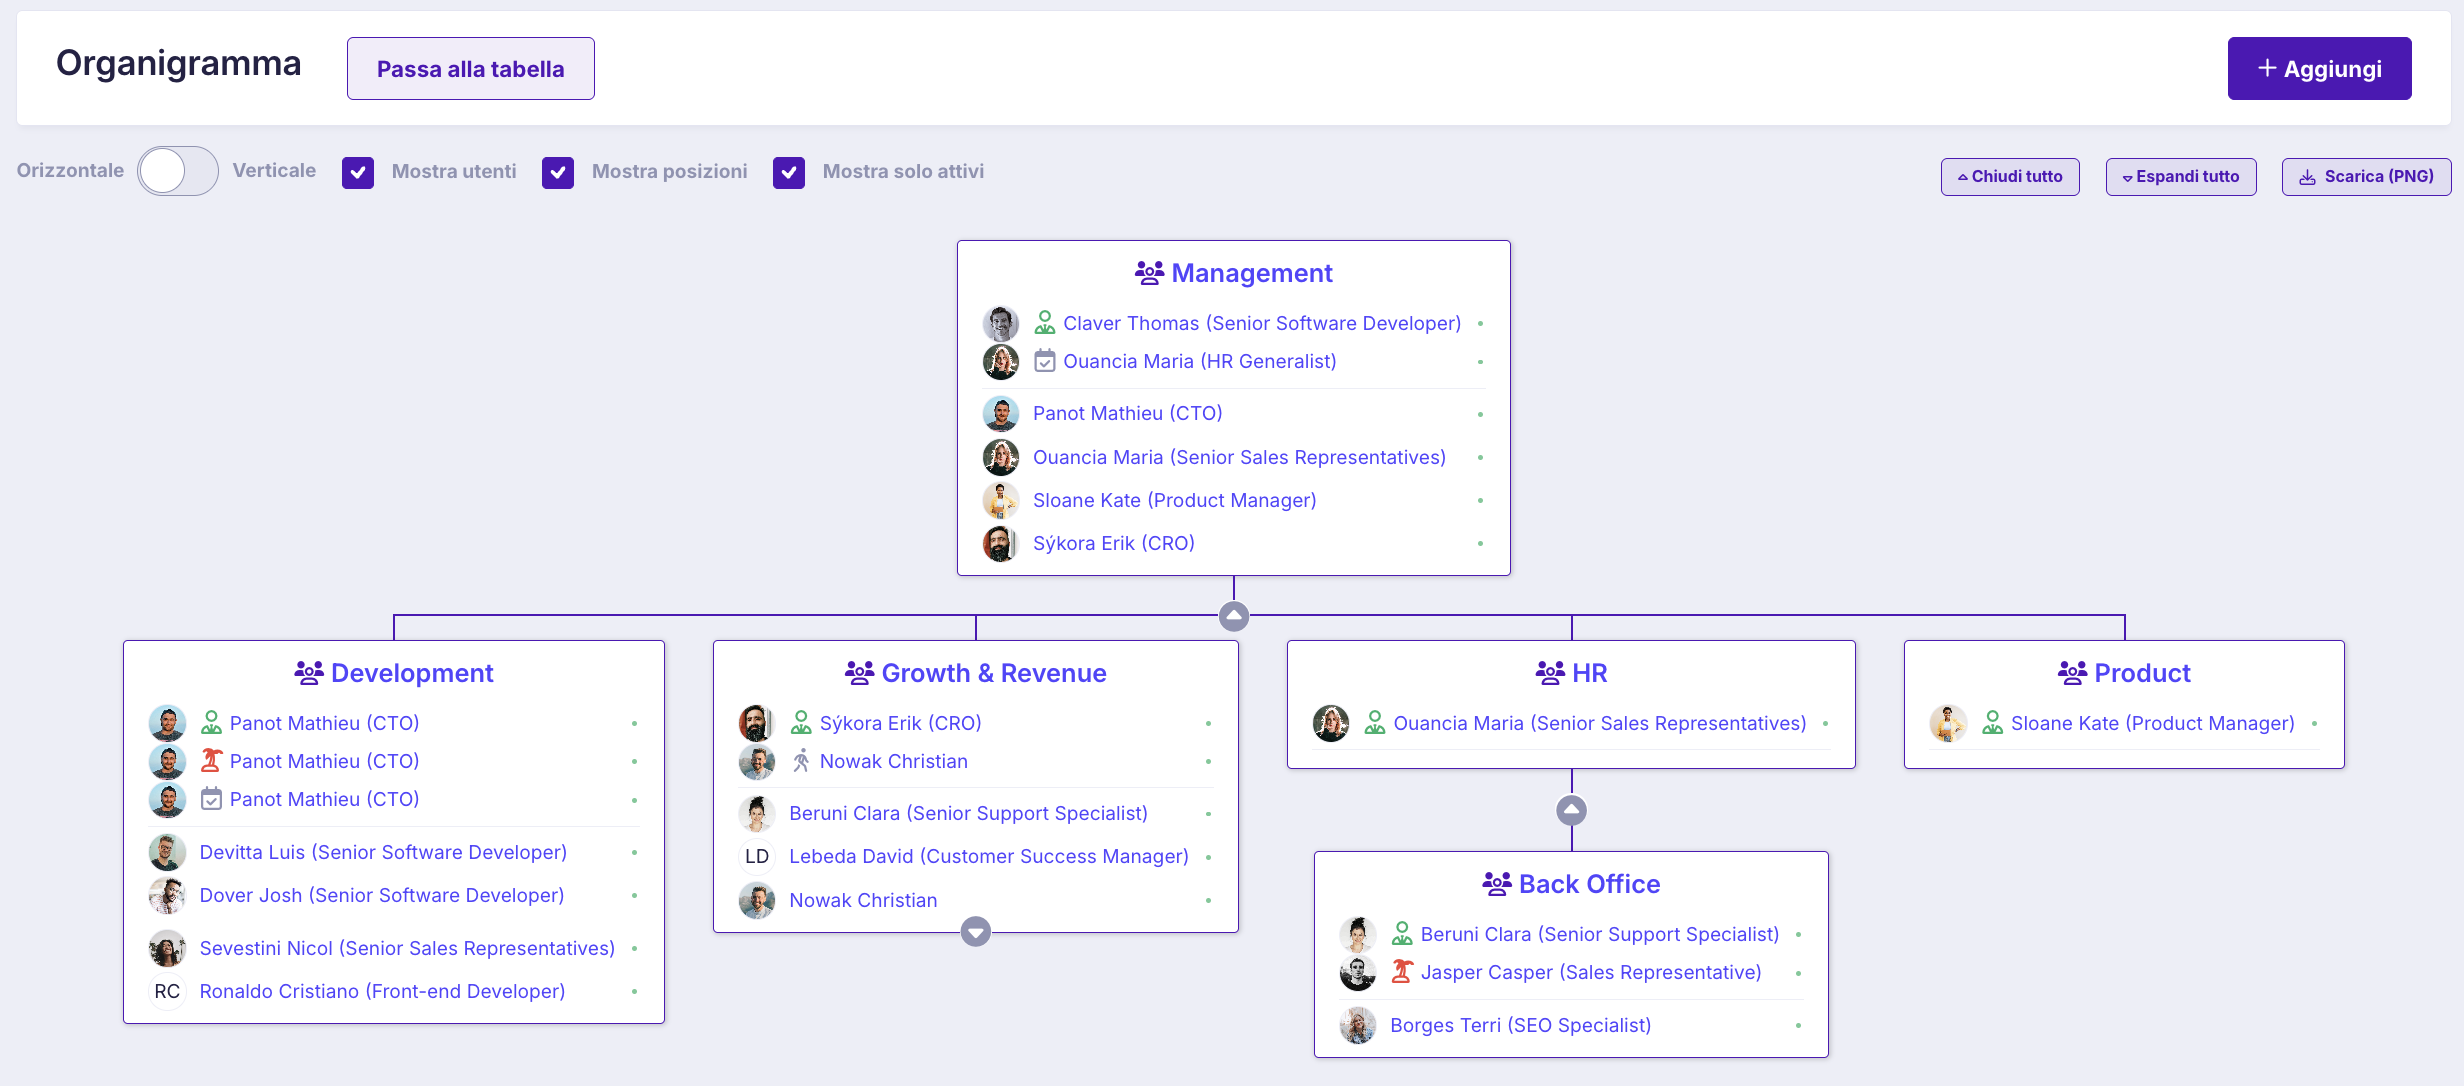Image resolution: width=2464 pixels, height=1086 pixels.
Task: Switch view with Passa alla tabella
Action: [x=470, y=69]
